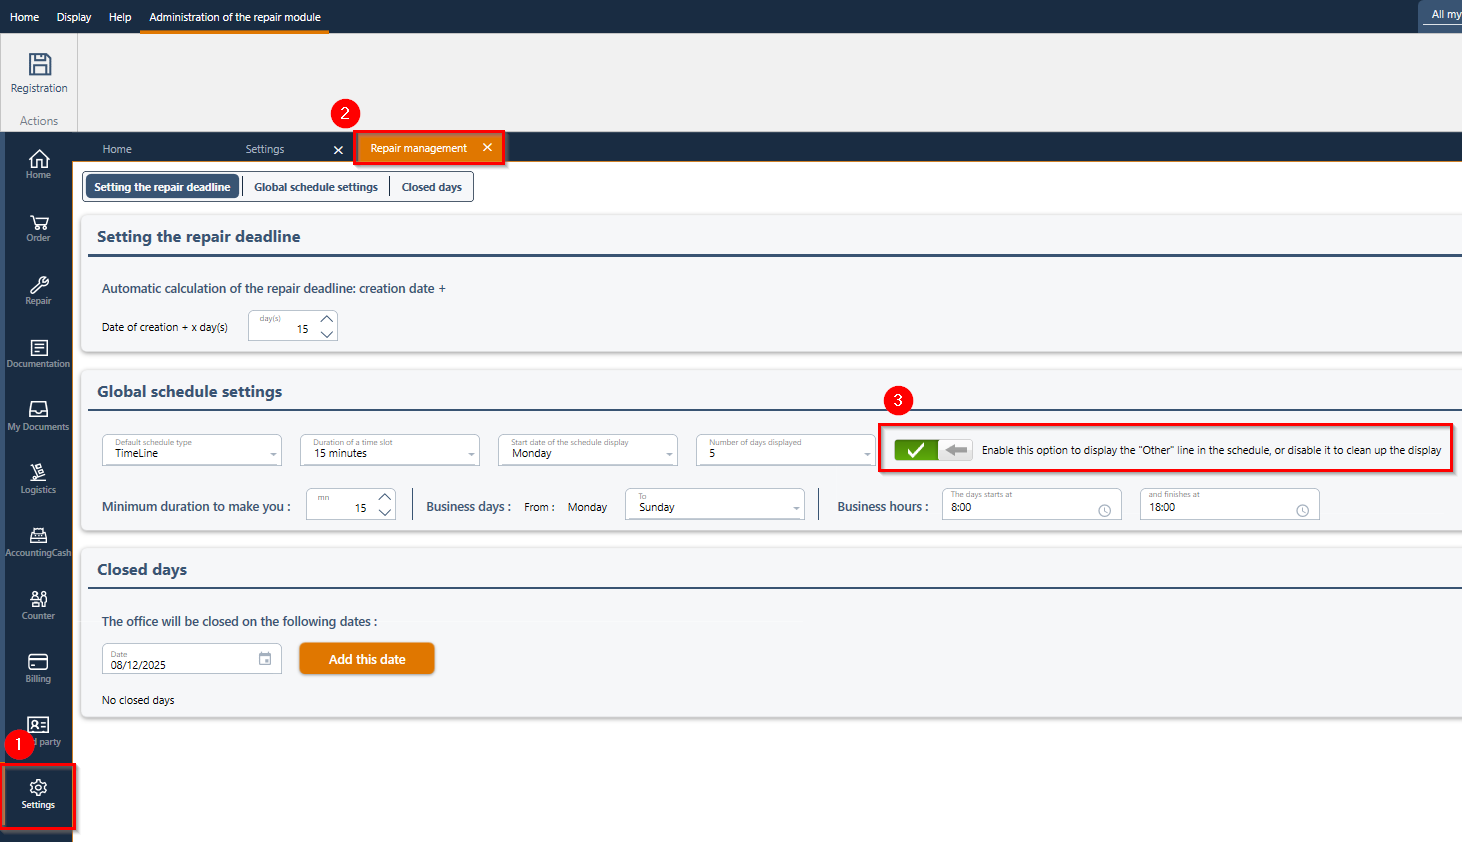Viewport: 1462px width, 842px height.
Task: Toggle the "Other" line display switch
Action: click(x=933, y=450)
